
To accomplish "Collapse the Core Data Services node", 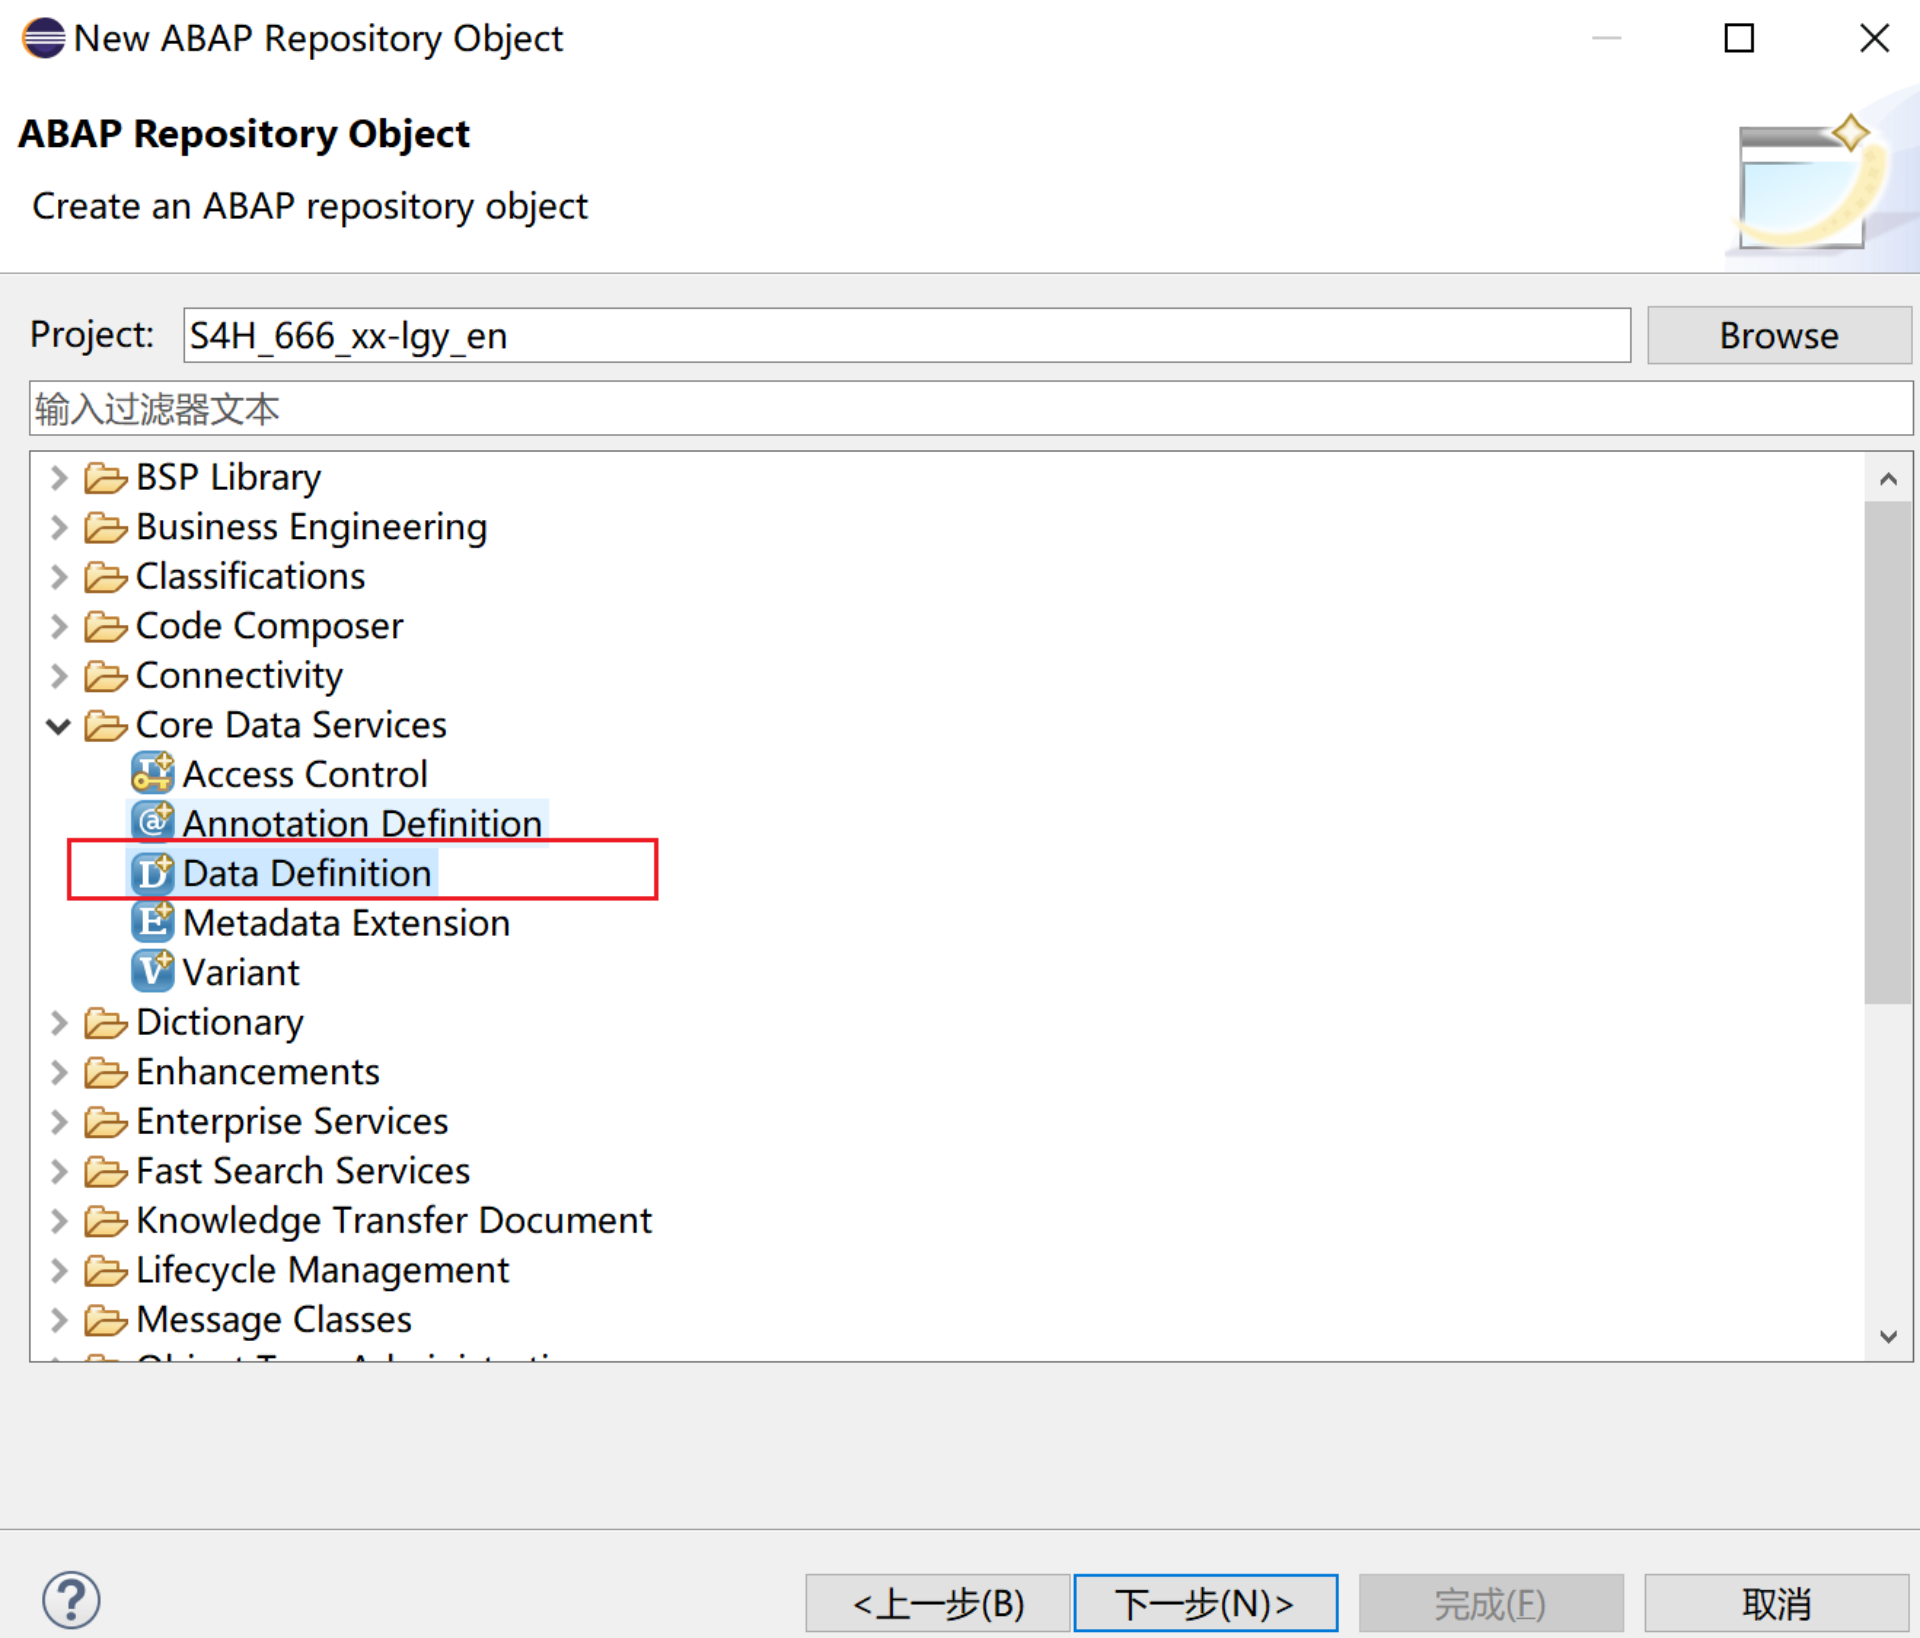I will (x=58, y=726).
